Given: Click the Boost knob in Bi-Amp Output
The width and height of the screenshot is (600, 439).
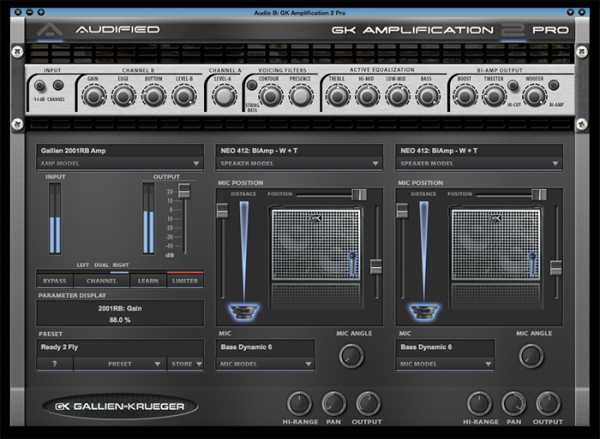Looking at the screenshot, I should [465, 96].
